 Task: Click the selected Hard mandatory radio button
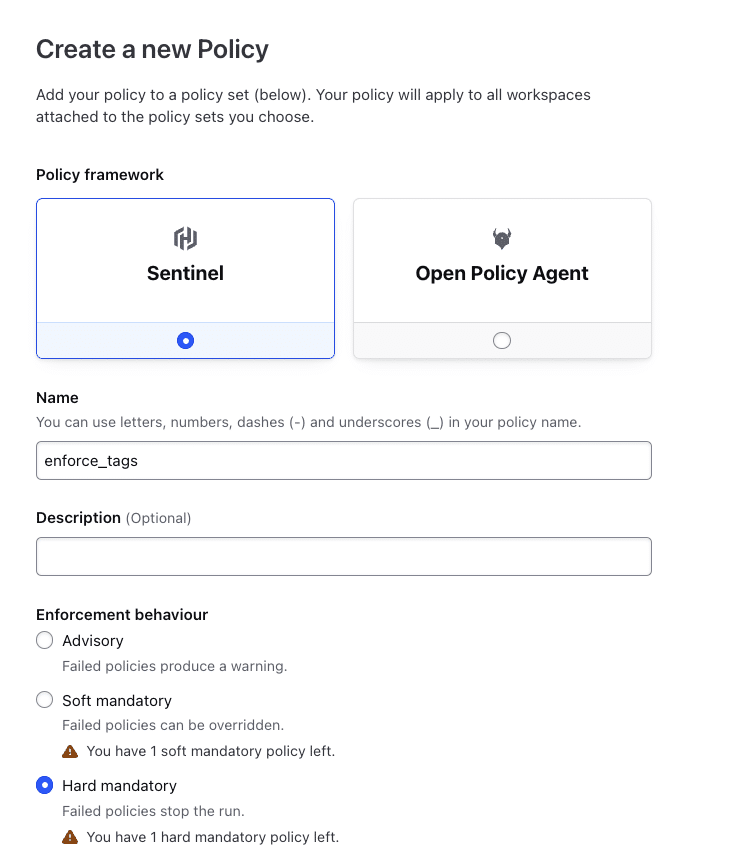[x=44, y=785]
